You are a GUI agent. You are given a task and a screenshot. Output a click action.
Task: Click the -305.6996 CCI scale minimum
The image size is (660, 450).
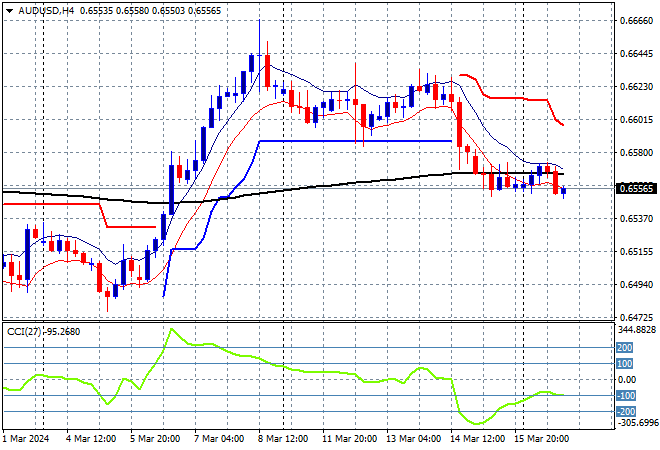638,423
